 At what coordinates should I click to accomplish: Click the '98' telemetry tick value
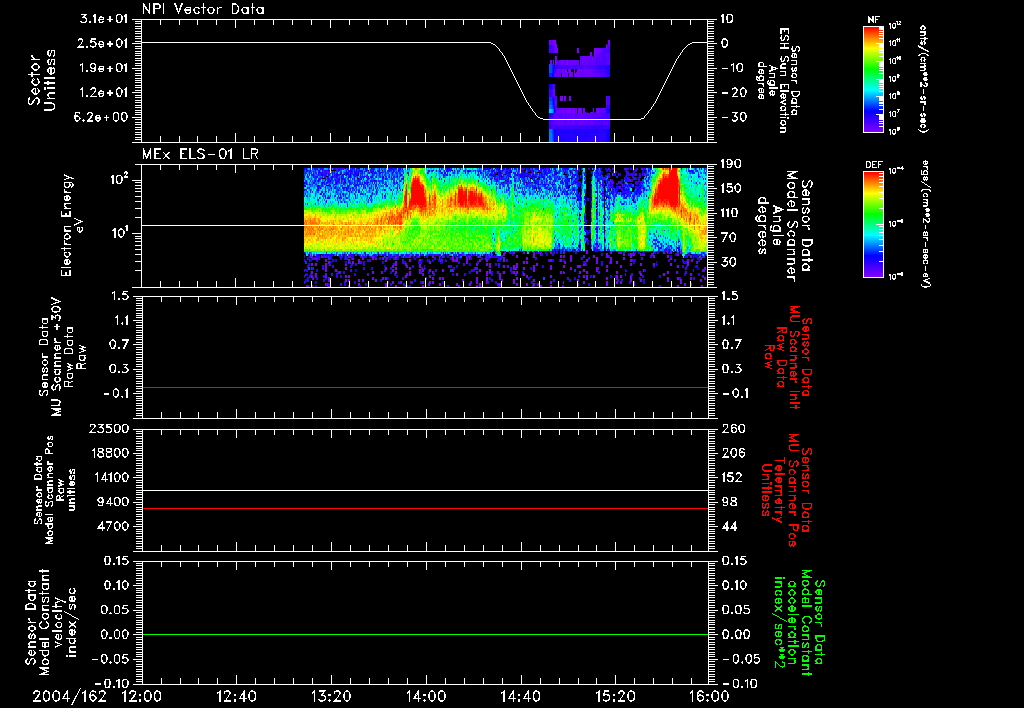[x=729, y=502]
